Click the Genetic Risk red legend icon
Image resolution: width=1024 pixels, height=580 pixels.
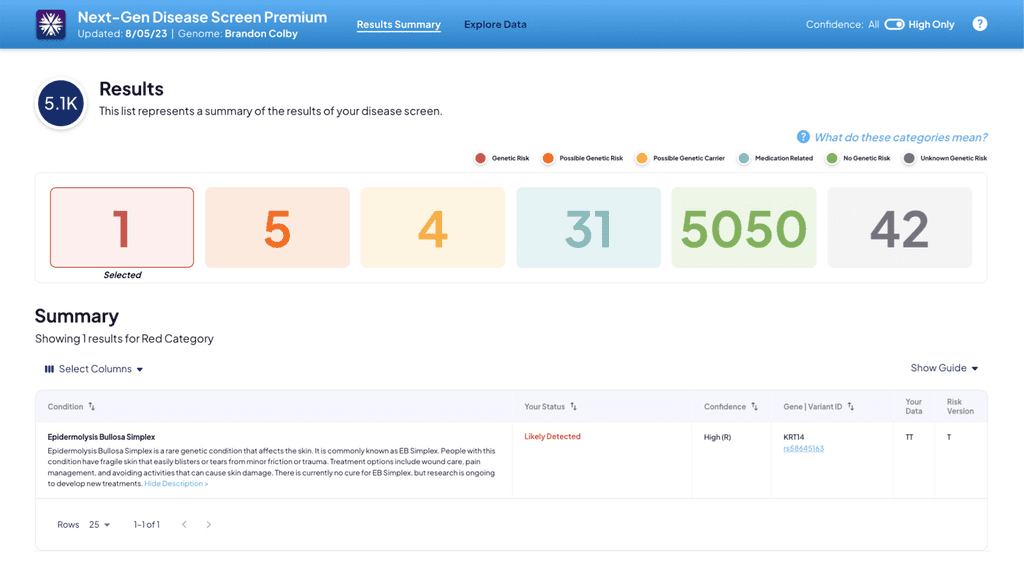pos(480,158)
